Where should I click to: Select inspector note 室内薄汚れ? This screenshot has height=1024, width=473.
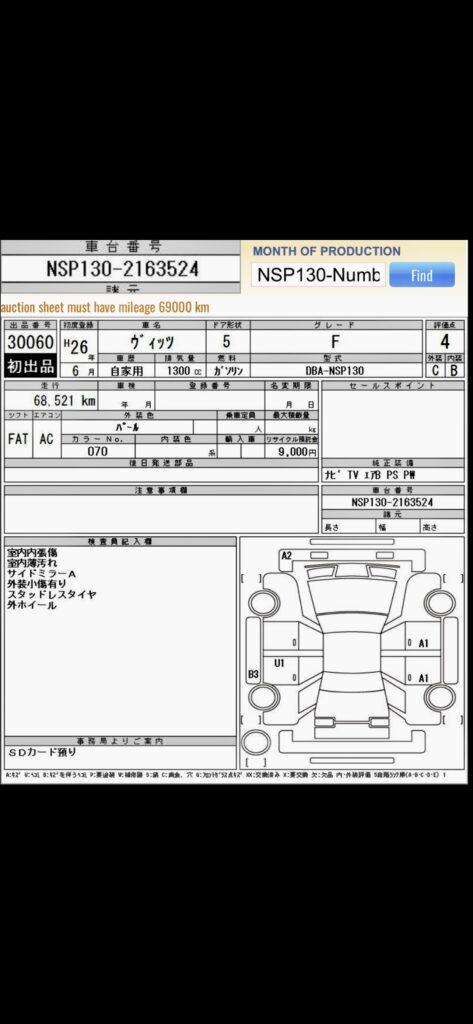point(31,563)
